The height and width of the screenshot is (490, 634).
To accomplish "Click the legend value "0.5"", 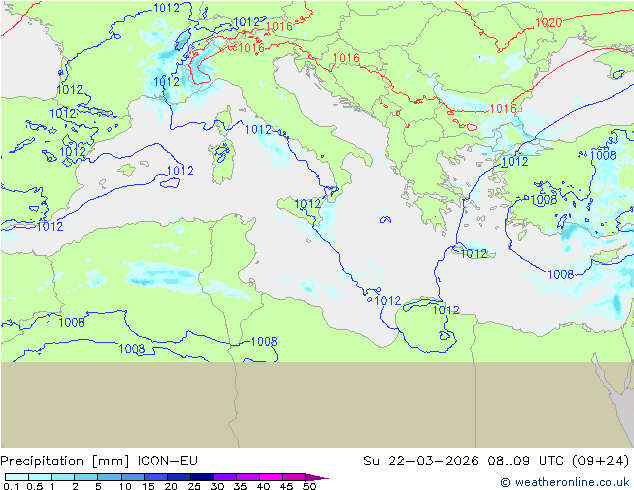I will [34, 486].
